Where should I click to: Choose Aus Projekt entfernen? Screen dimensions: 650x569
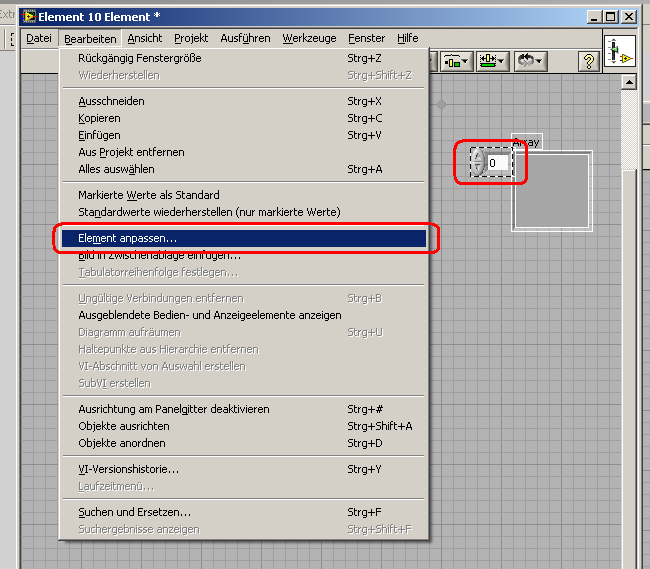[x=244, y=152]
